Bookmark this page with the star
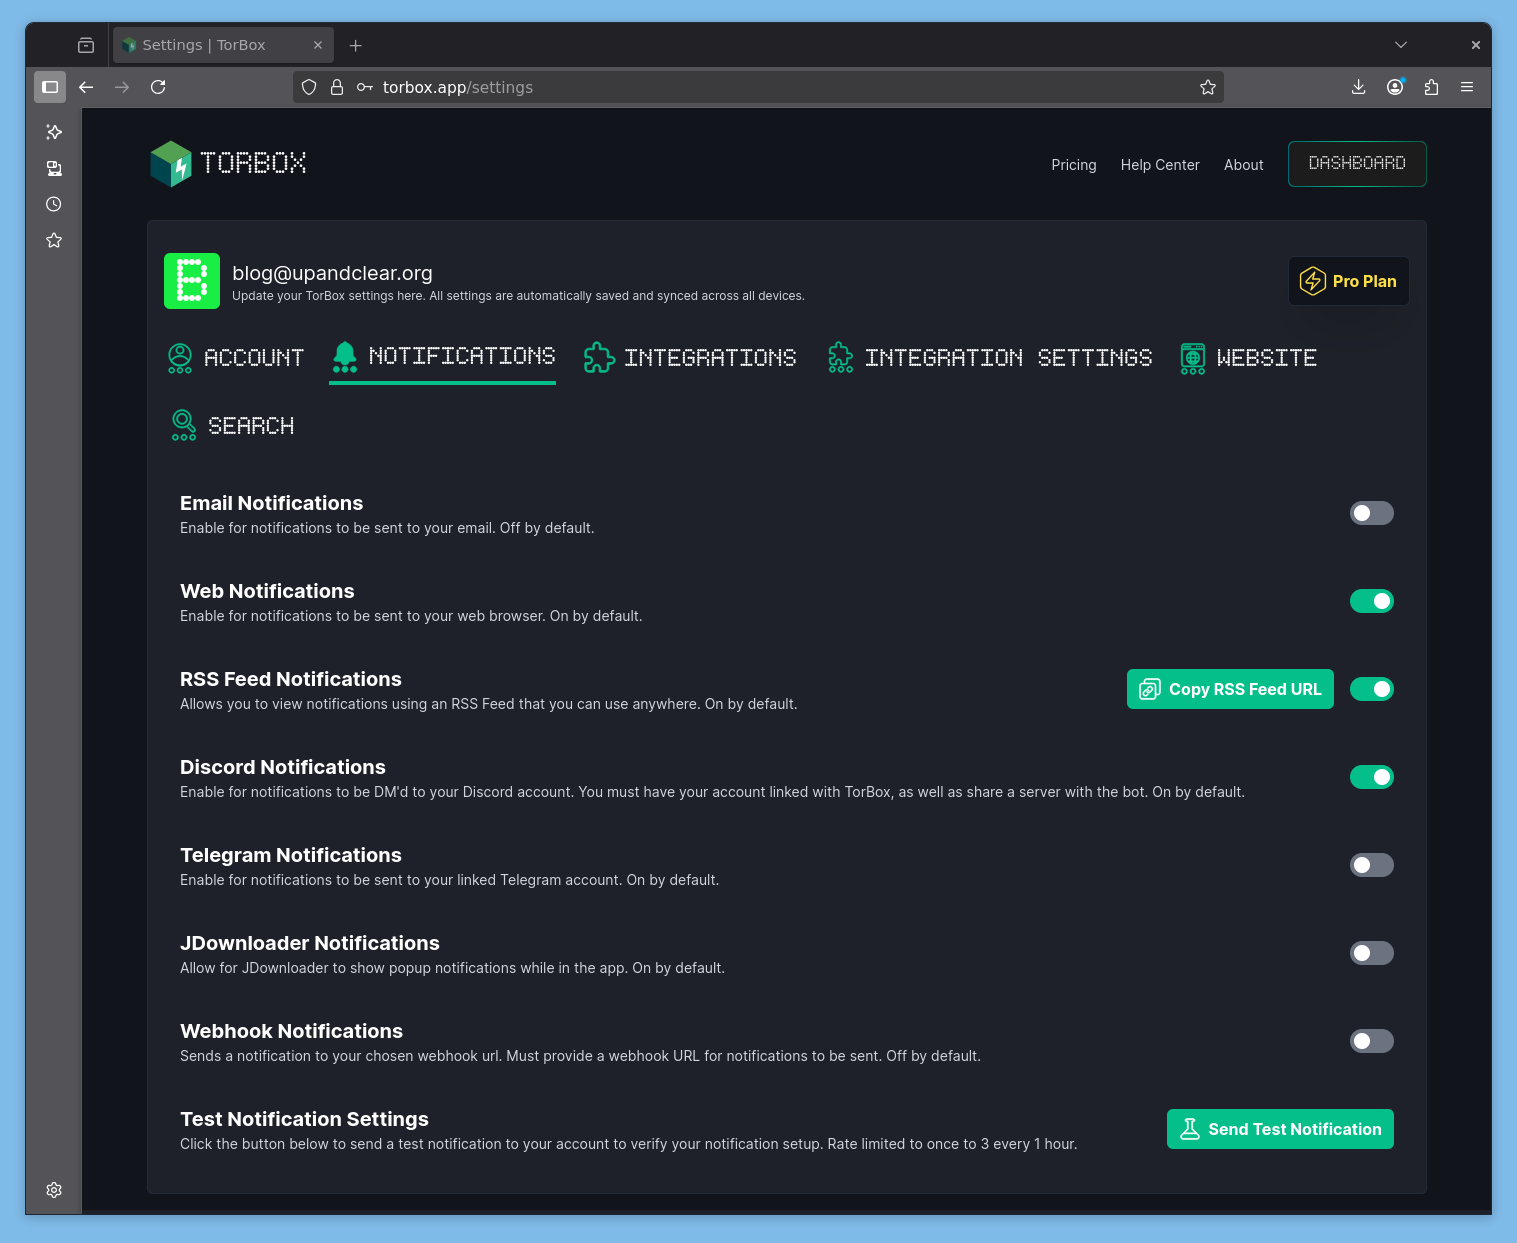Viewport: 1517px width, 1243px height. click(1208, 87)
